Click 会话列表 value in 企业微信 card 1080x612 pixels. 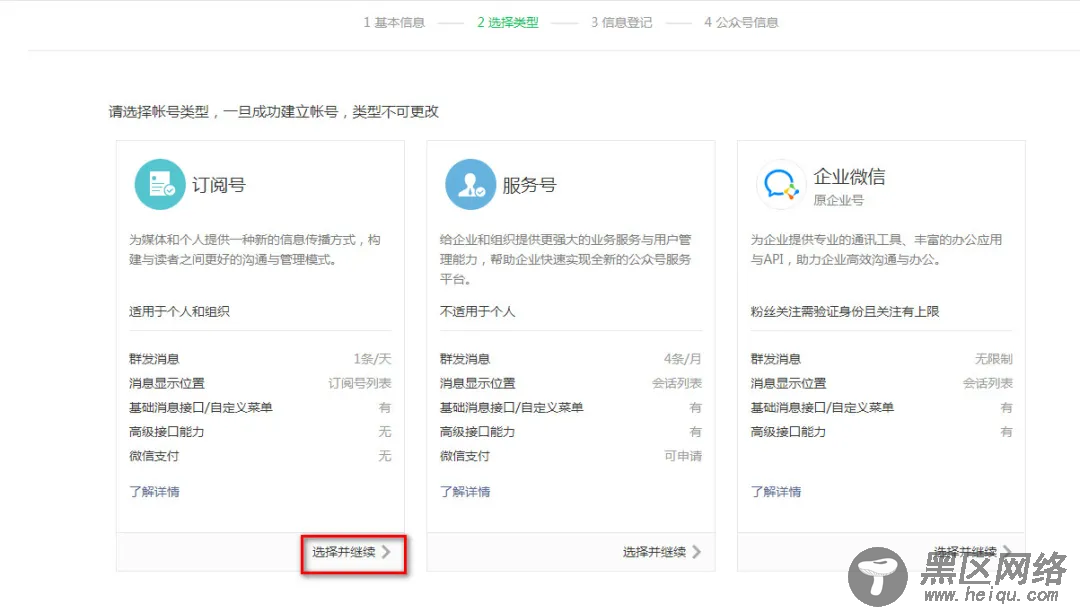coord(987,383)
